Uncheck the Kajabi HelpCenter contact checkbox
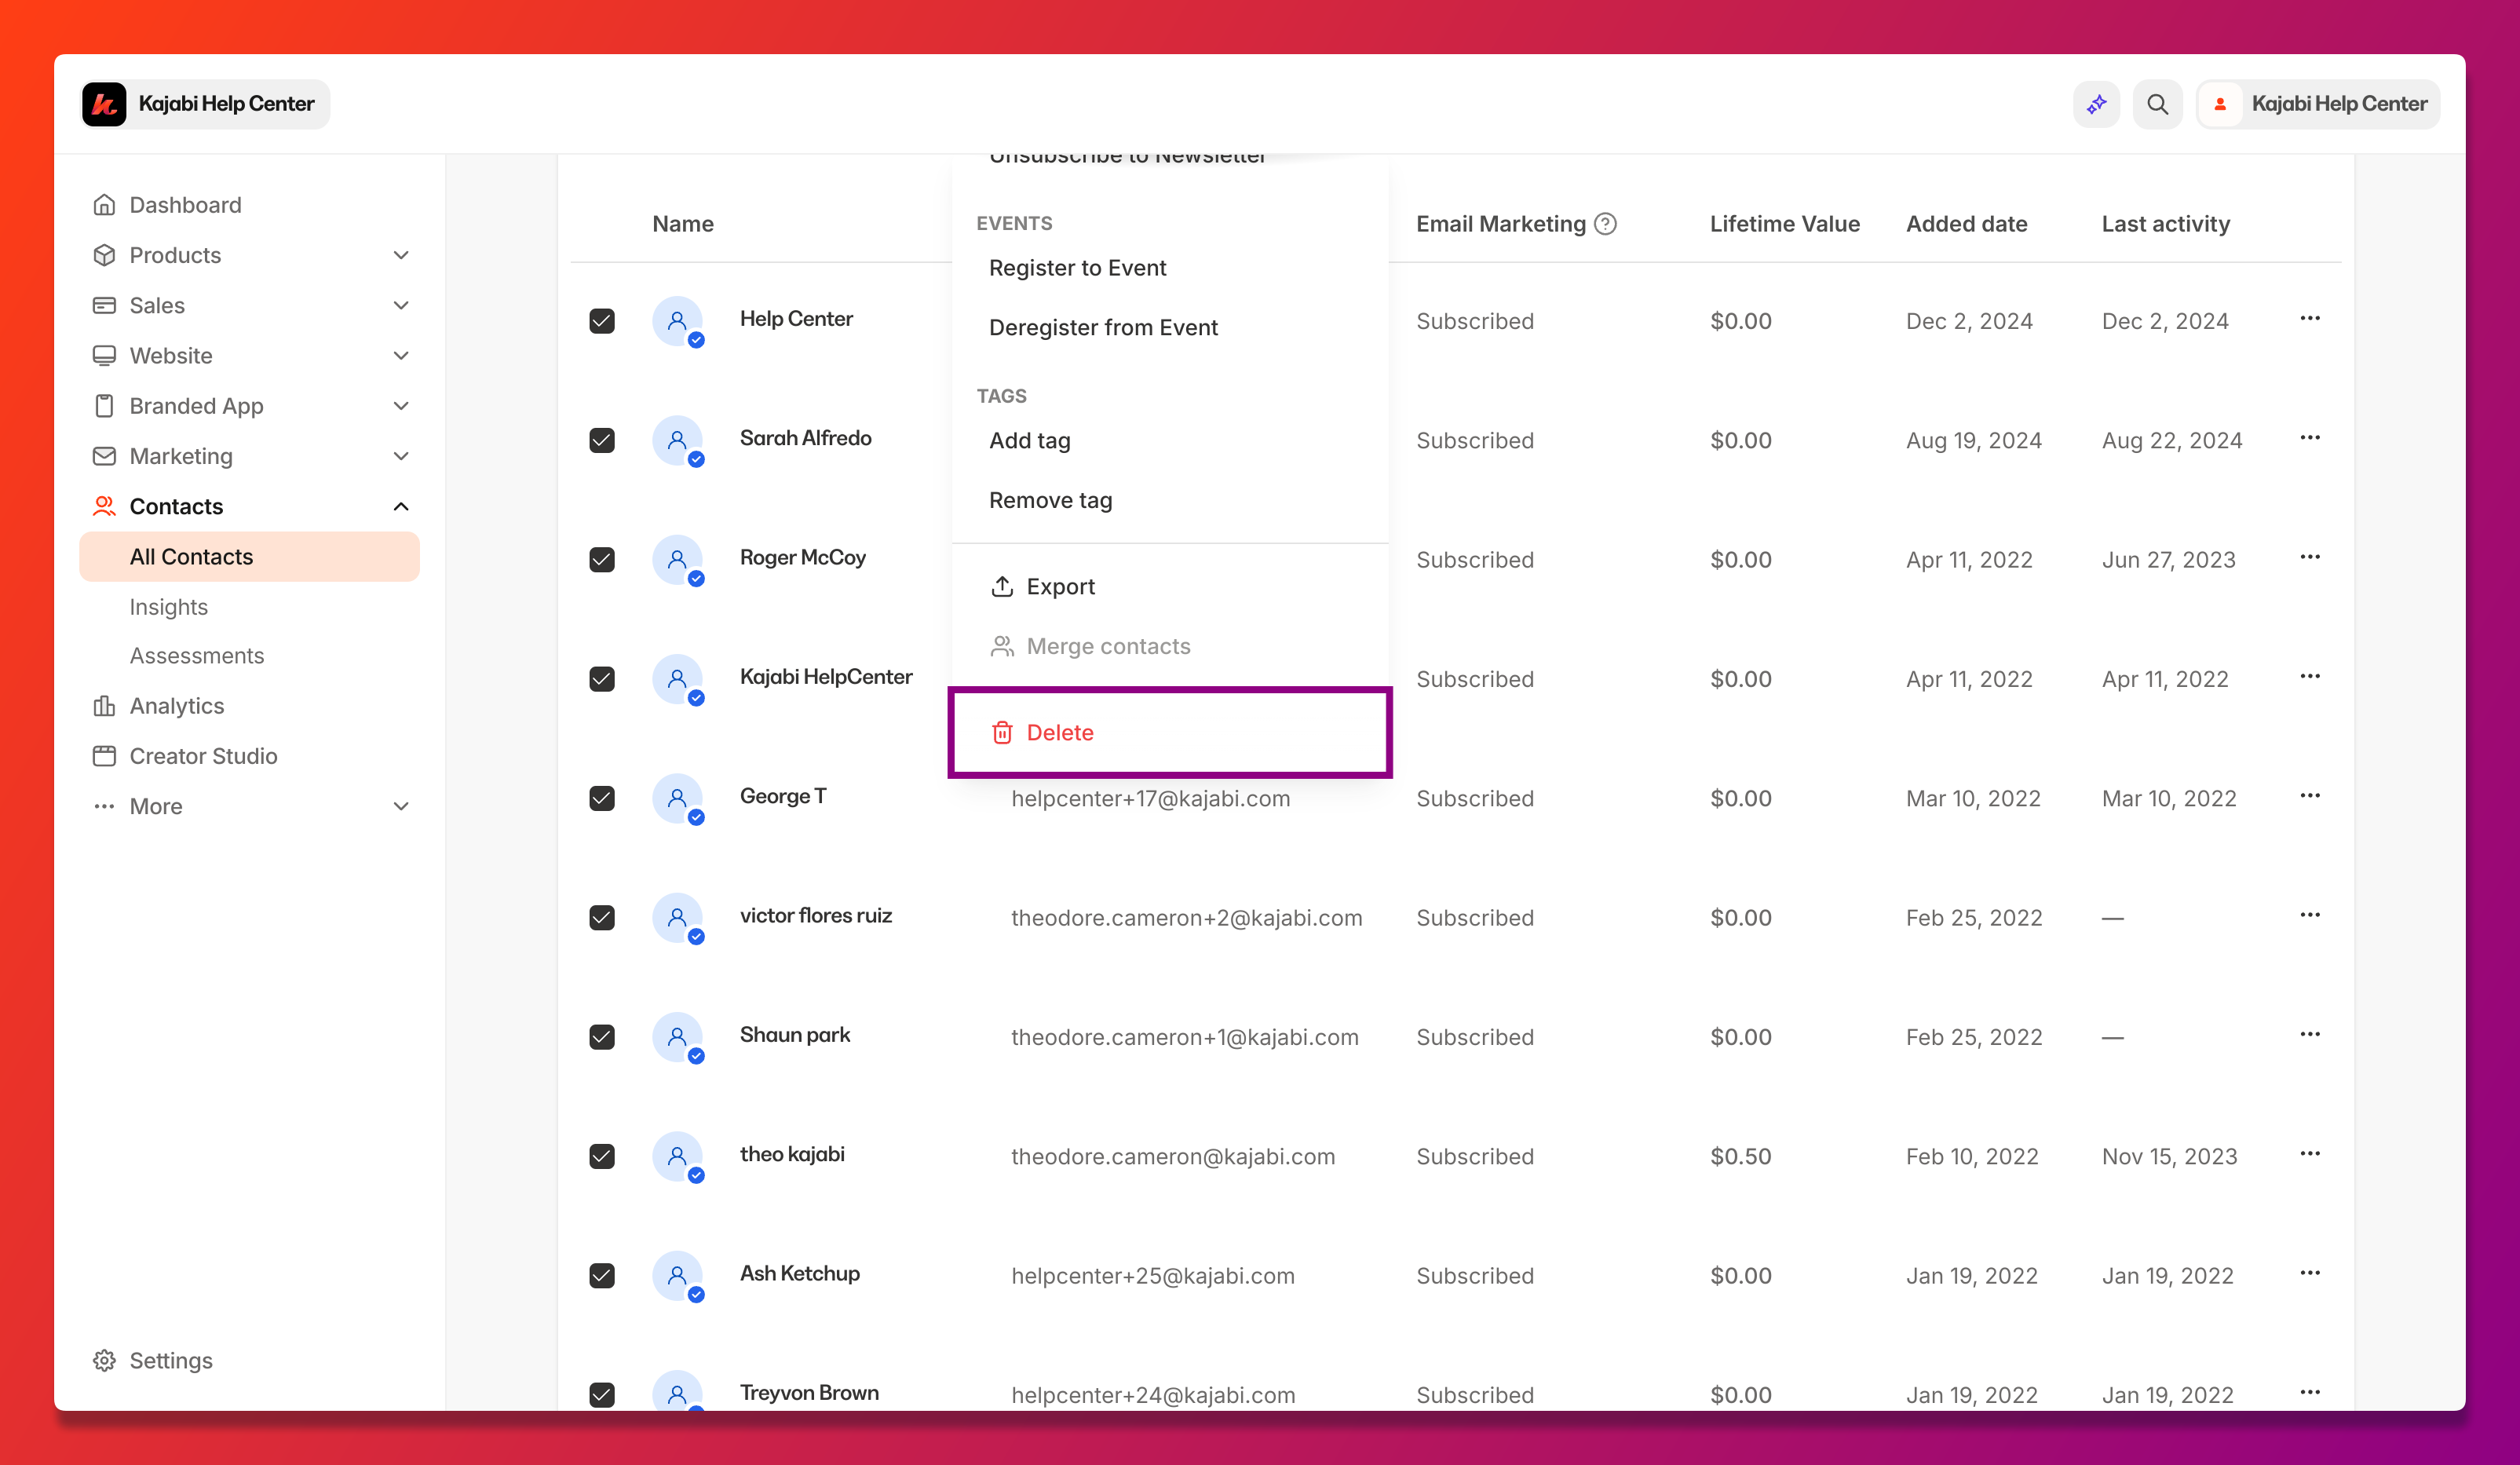Image resolution: width=2520 pixels, height=1465 pixels. coord(602,679)
